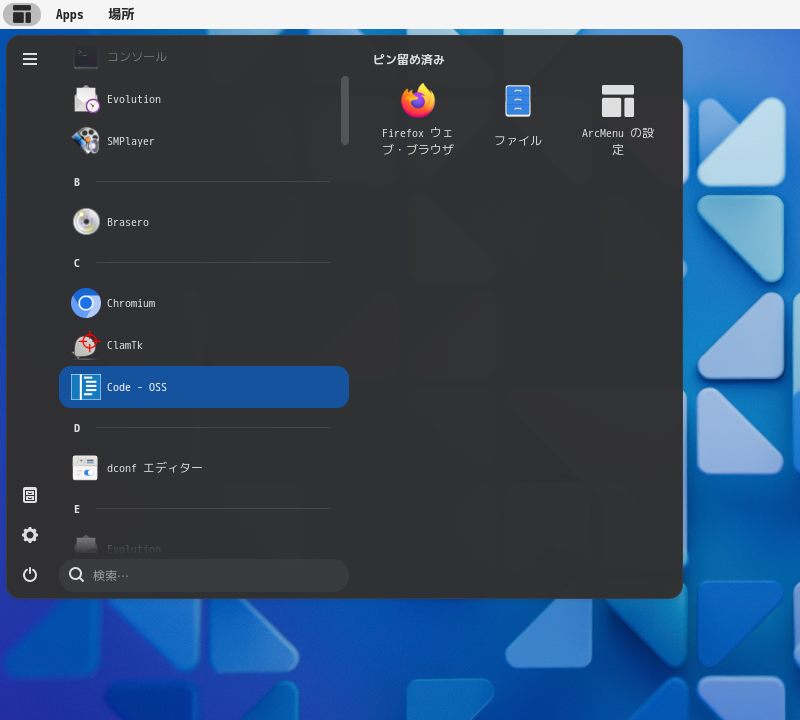
Task: Click the ArcMenu button in top panel
Action: coord(22,14)
